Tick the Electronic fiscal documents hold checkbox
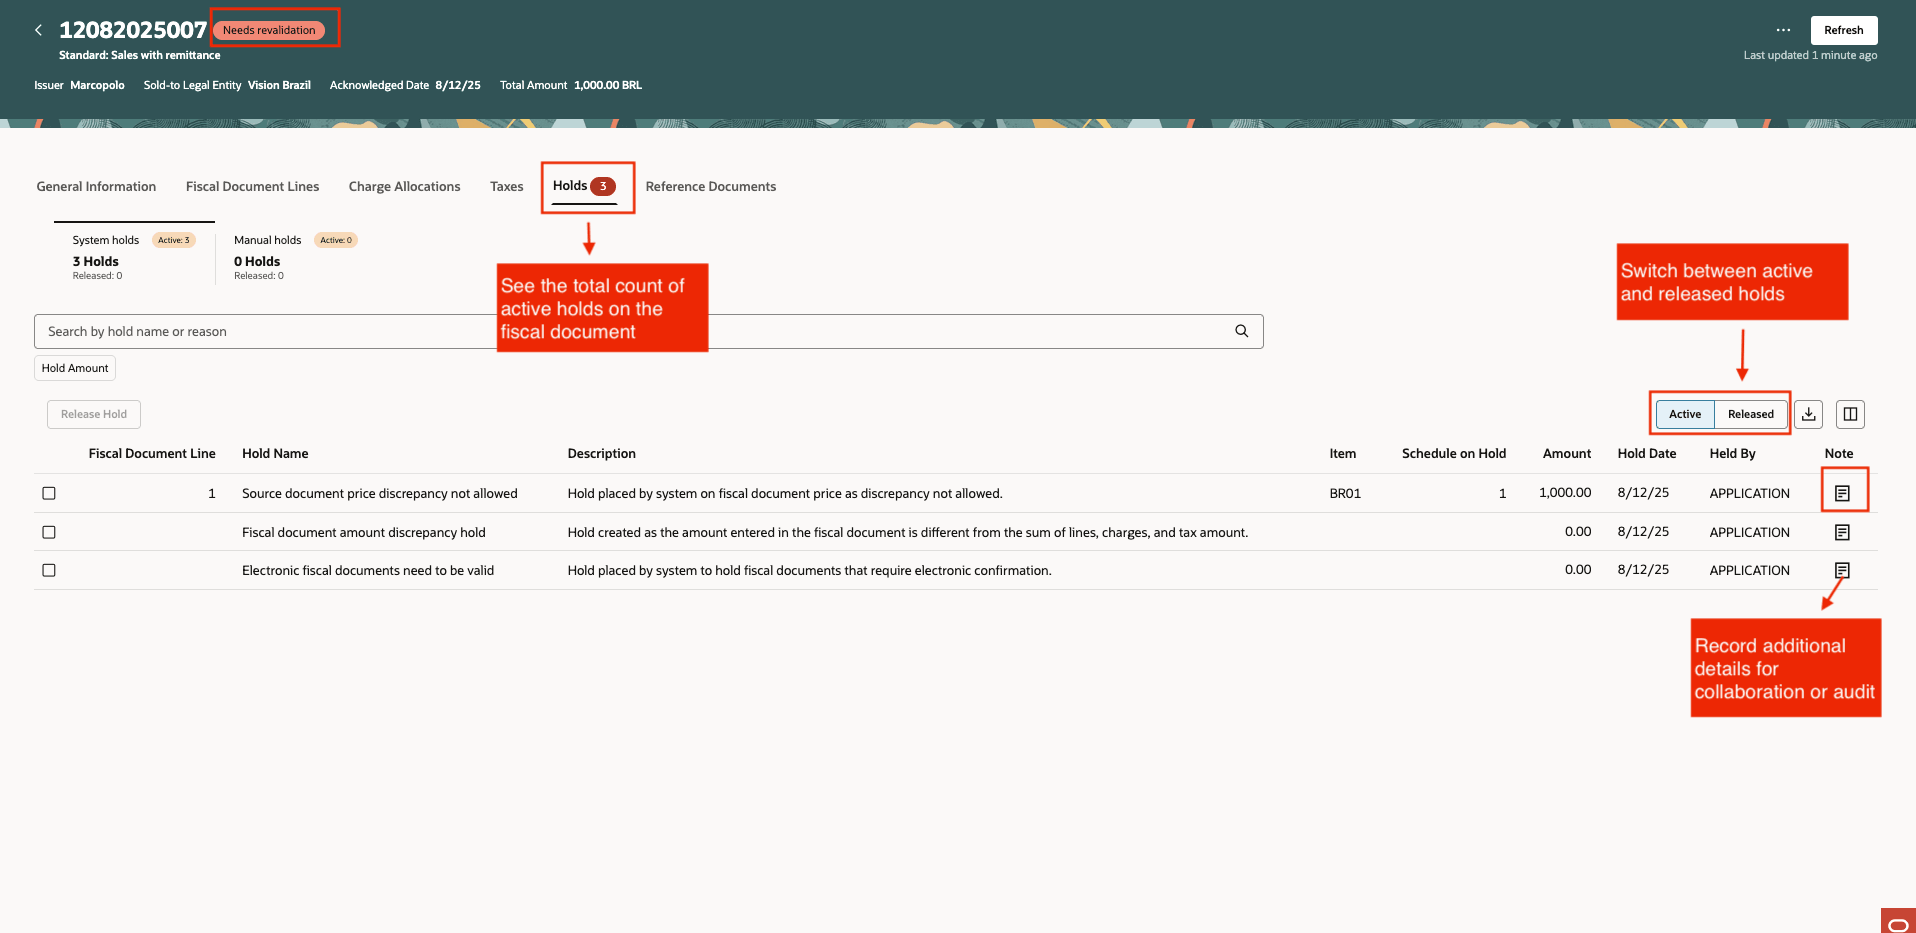 click(49, 570)
